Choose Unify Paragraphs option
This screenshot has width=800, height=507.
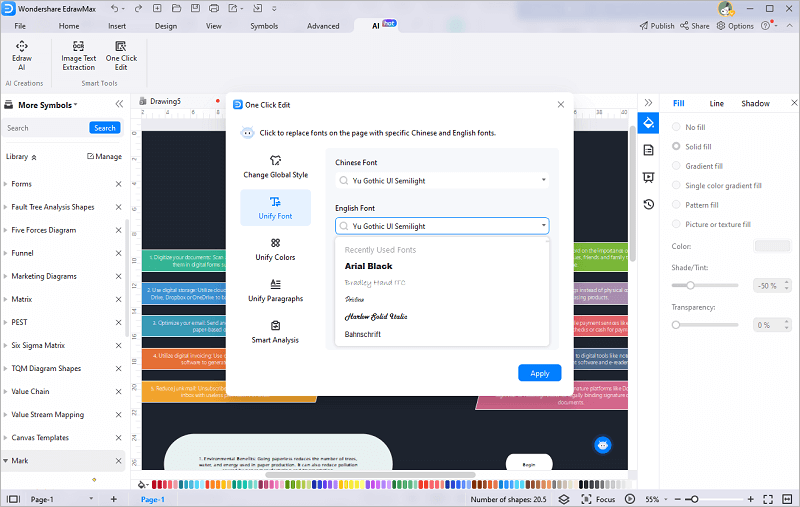[x=275, y=291]
